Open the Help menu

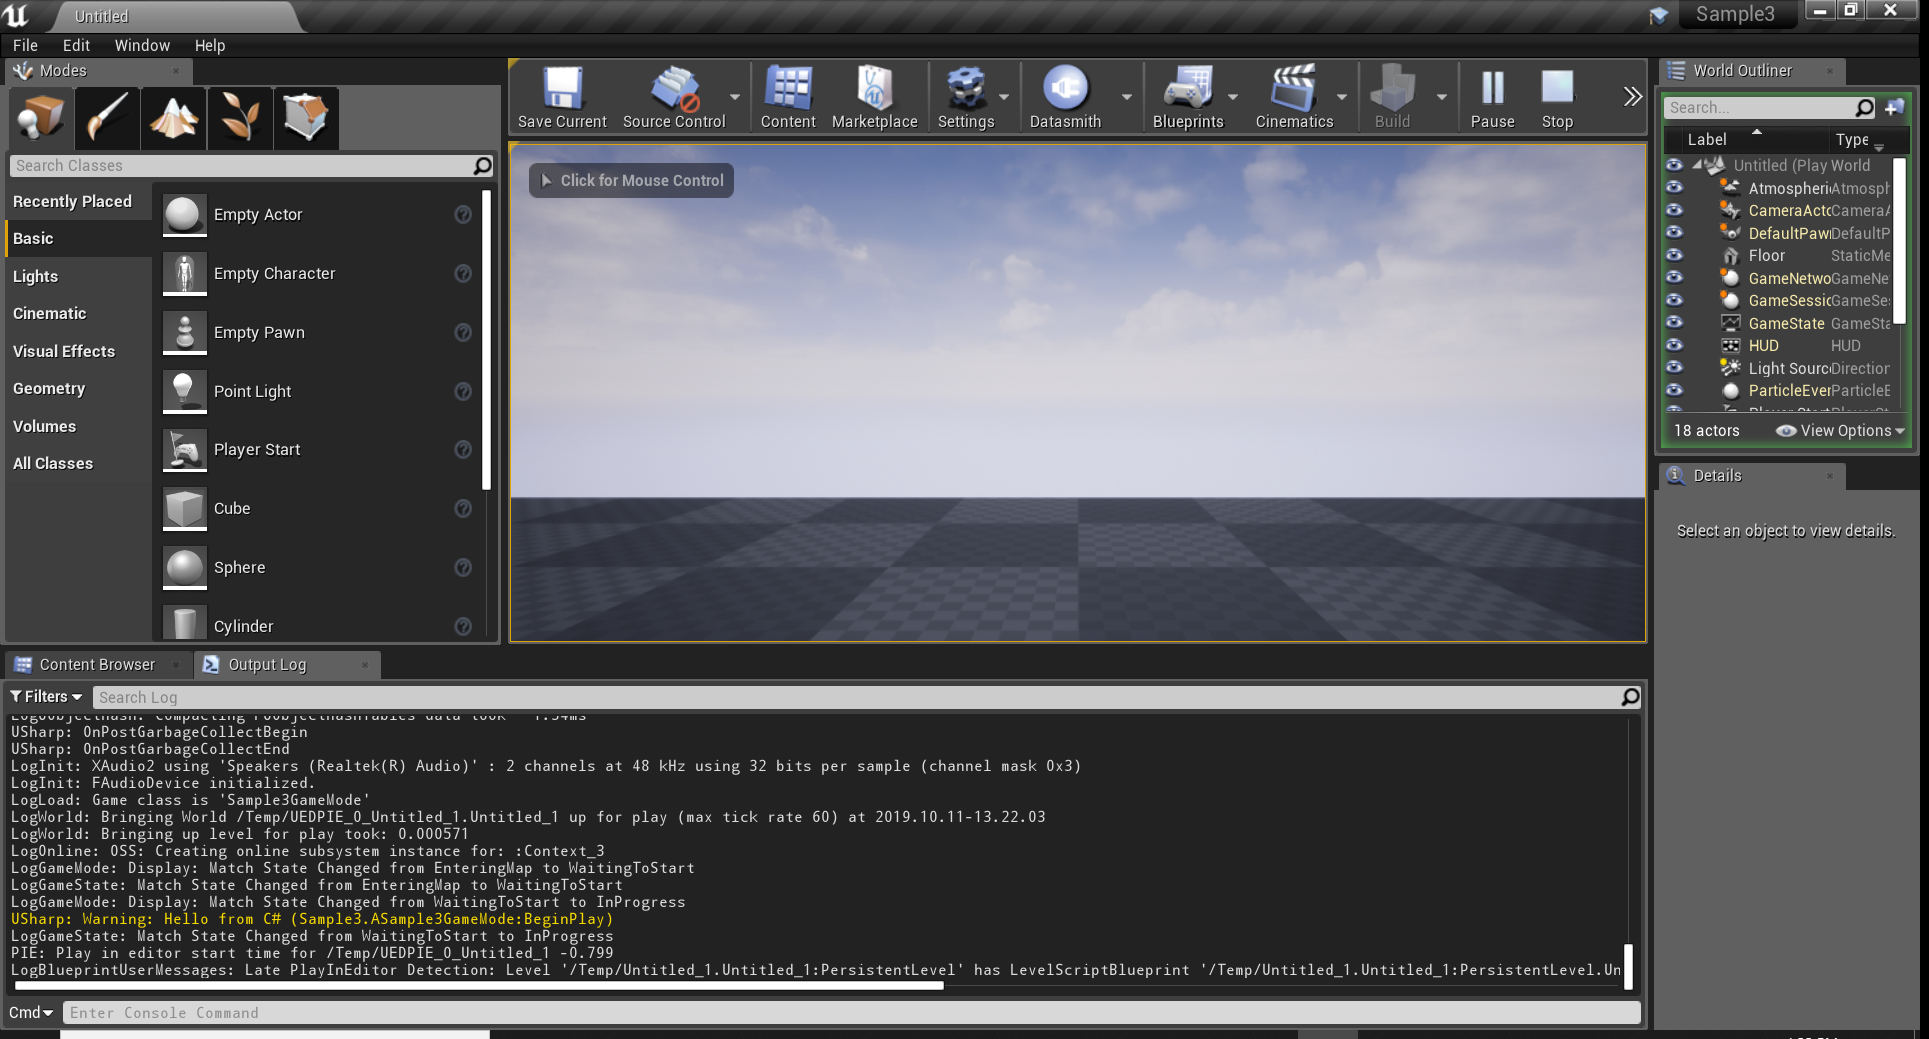point(210,45)
